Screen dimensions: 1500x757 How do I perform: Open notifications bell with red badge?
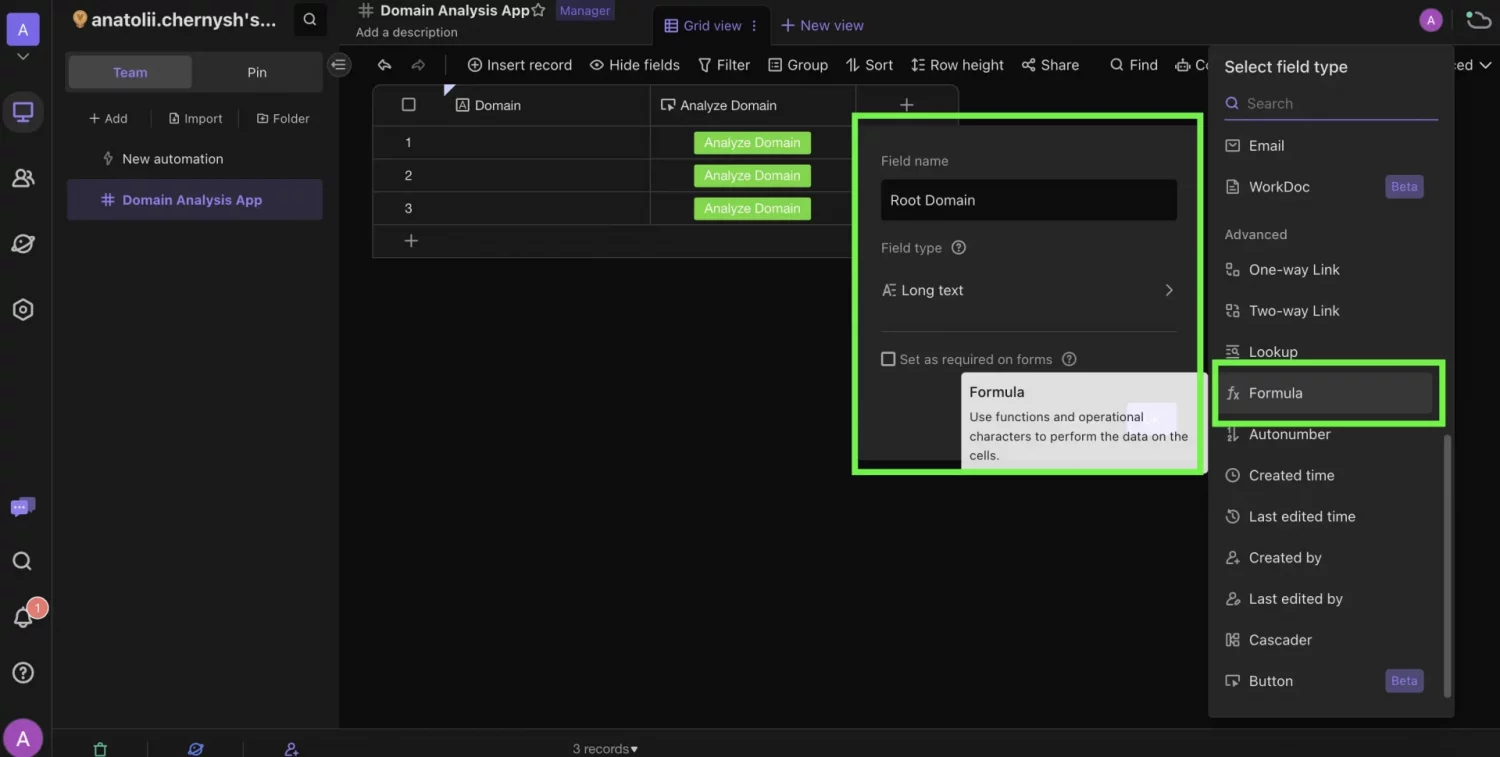point(23,617)
